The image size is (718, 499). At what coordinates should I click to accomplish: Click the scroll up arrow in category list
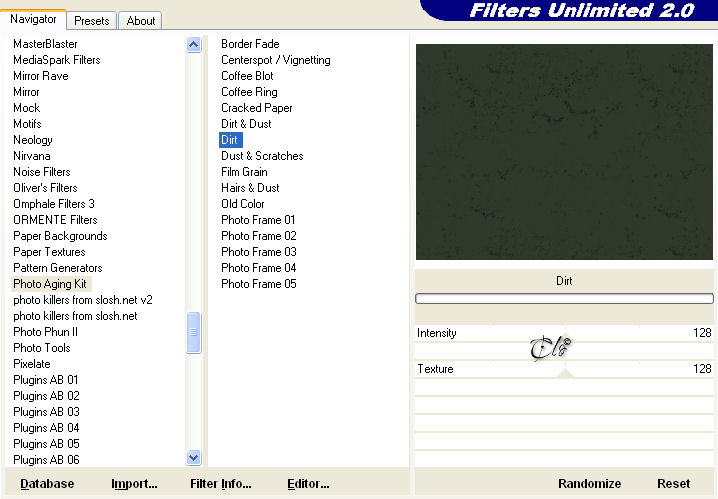point(194,45)
